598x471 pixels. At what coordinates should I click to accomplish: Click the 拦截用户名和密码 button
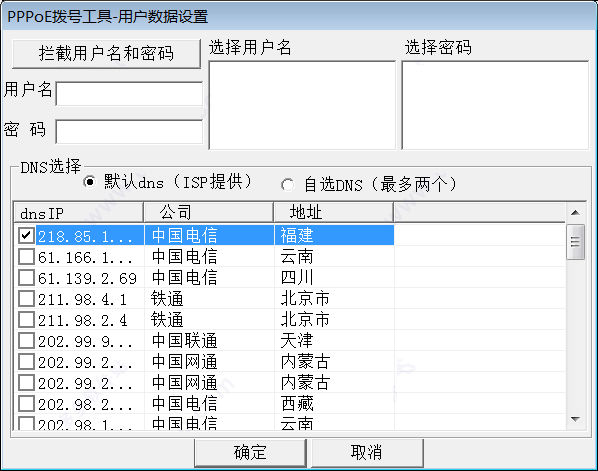[106, 54]
